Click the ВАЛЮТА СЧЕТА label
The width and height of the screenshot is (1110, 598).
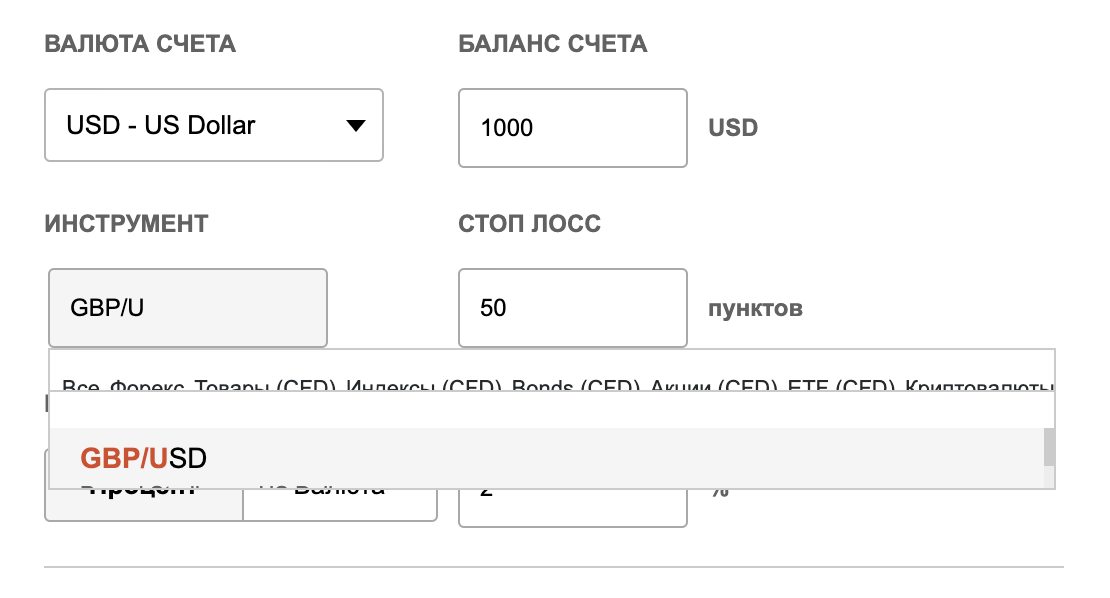click(x=140, y=44)
